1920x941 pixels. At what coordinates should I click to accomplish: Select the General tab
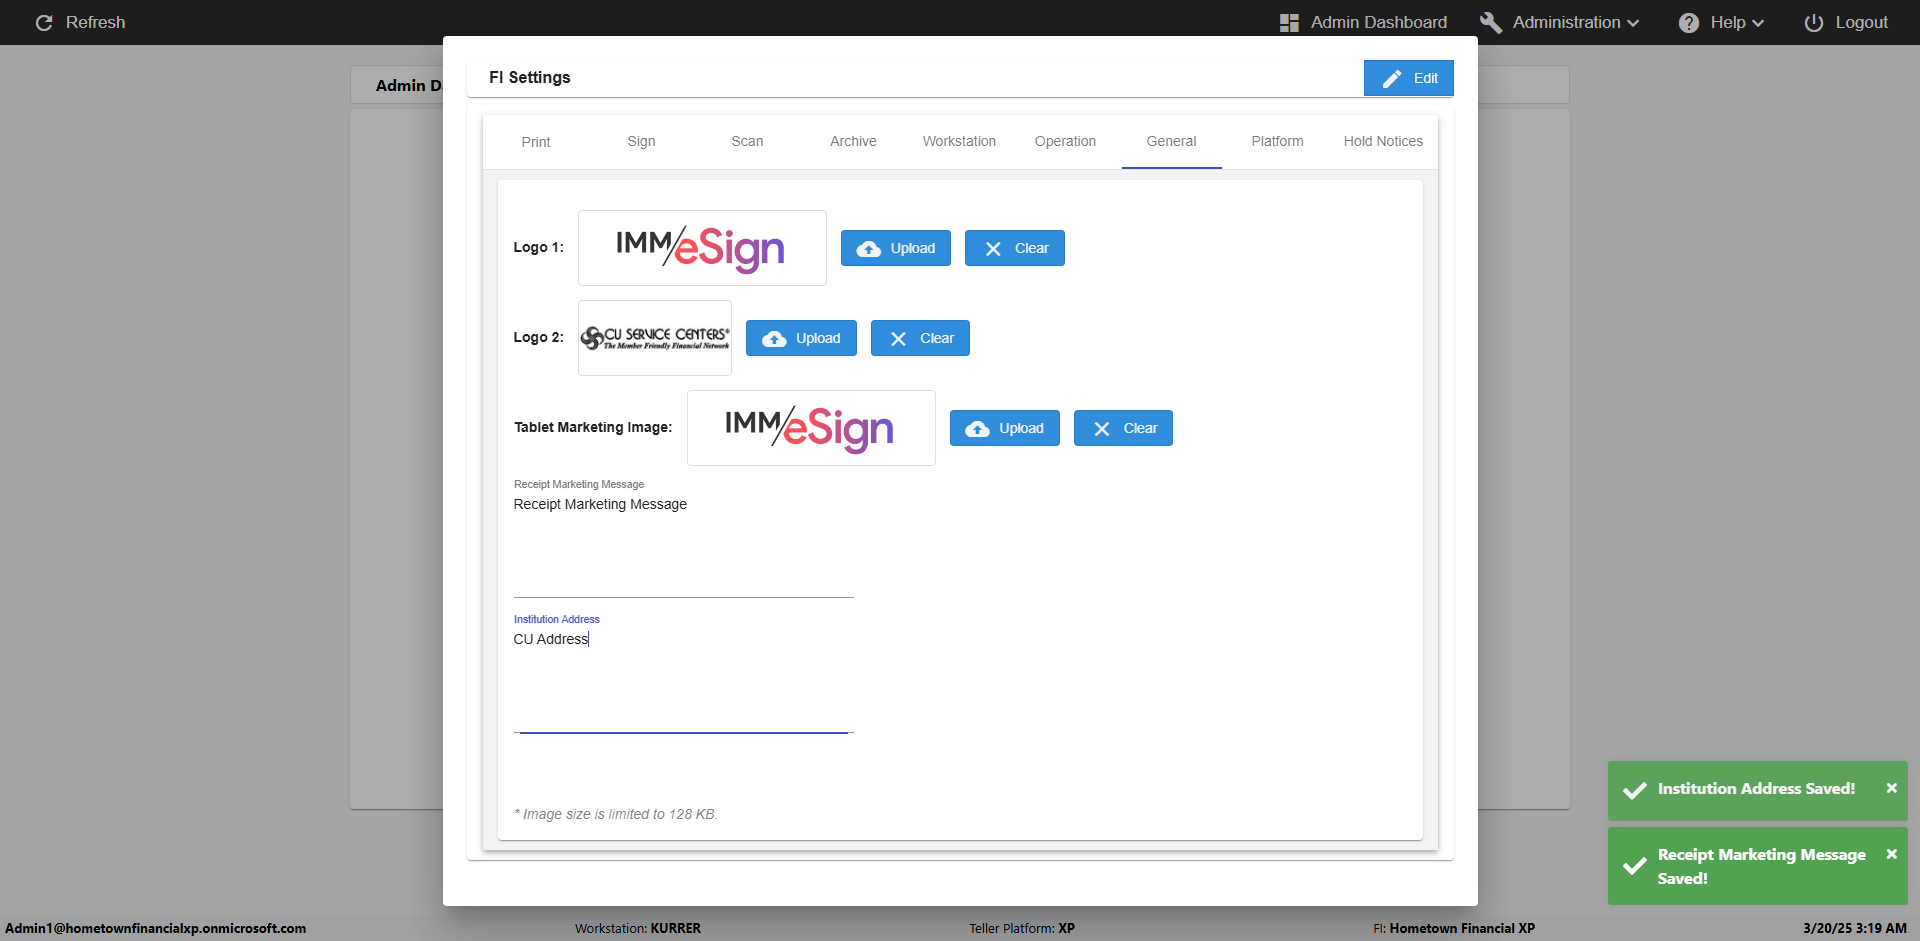pos(1172,142)
